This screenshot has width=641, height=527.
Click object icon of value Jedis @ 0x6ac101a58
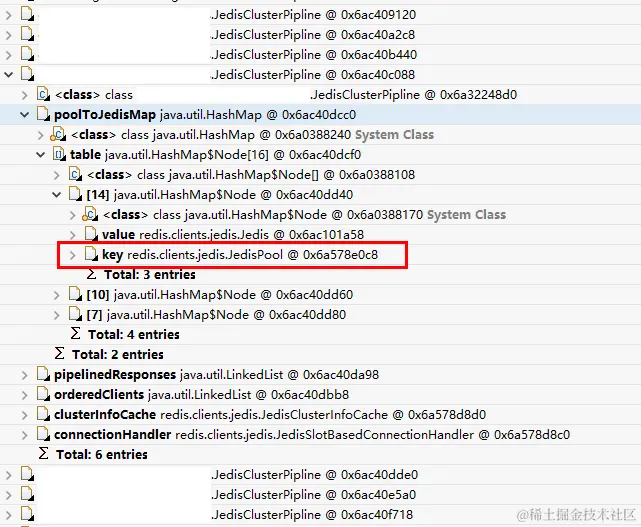click(x=91, y=234)
